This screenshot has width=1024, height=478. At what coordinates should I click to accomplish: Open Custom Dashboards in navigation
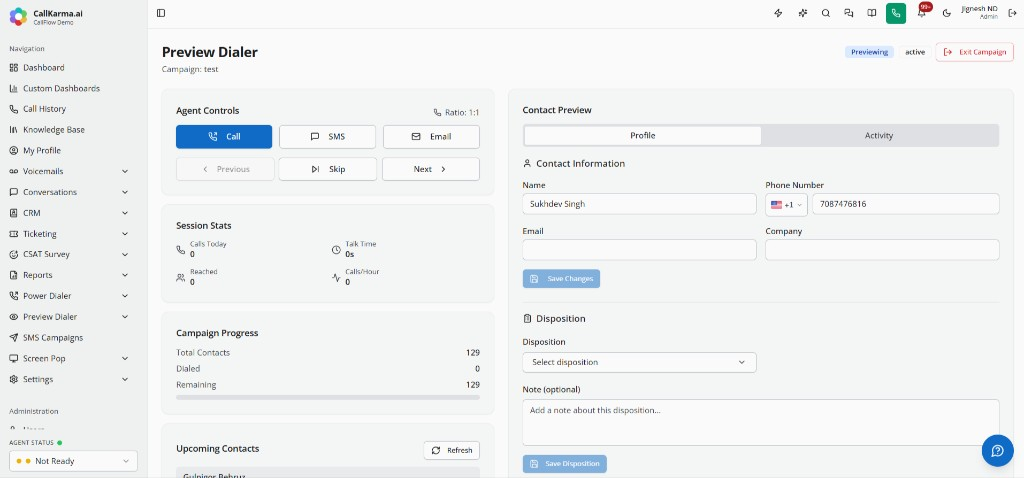pos(61,88)
